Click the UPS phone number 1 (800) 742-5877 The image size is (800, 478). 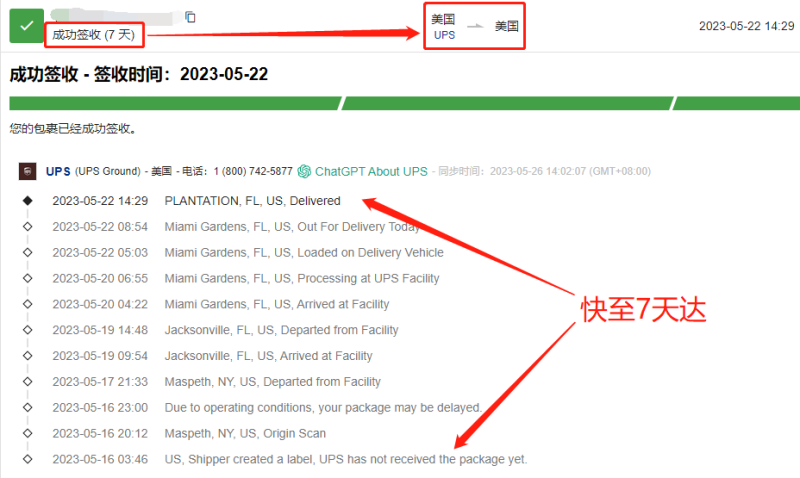coord(253,171)
